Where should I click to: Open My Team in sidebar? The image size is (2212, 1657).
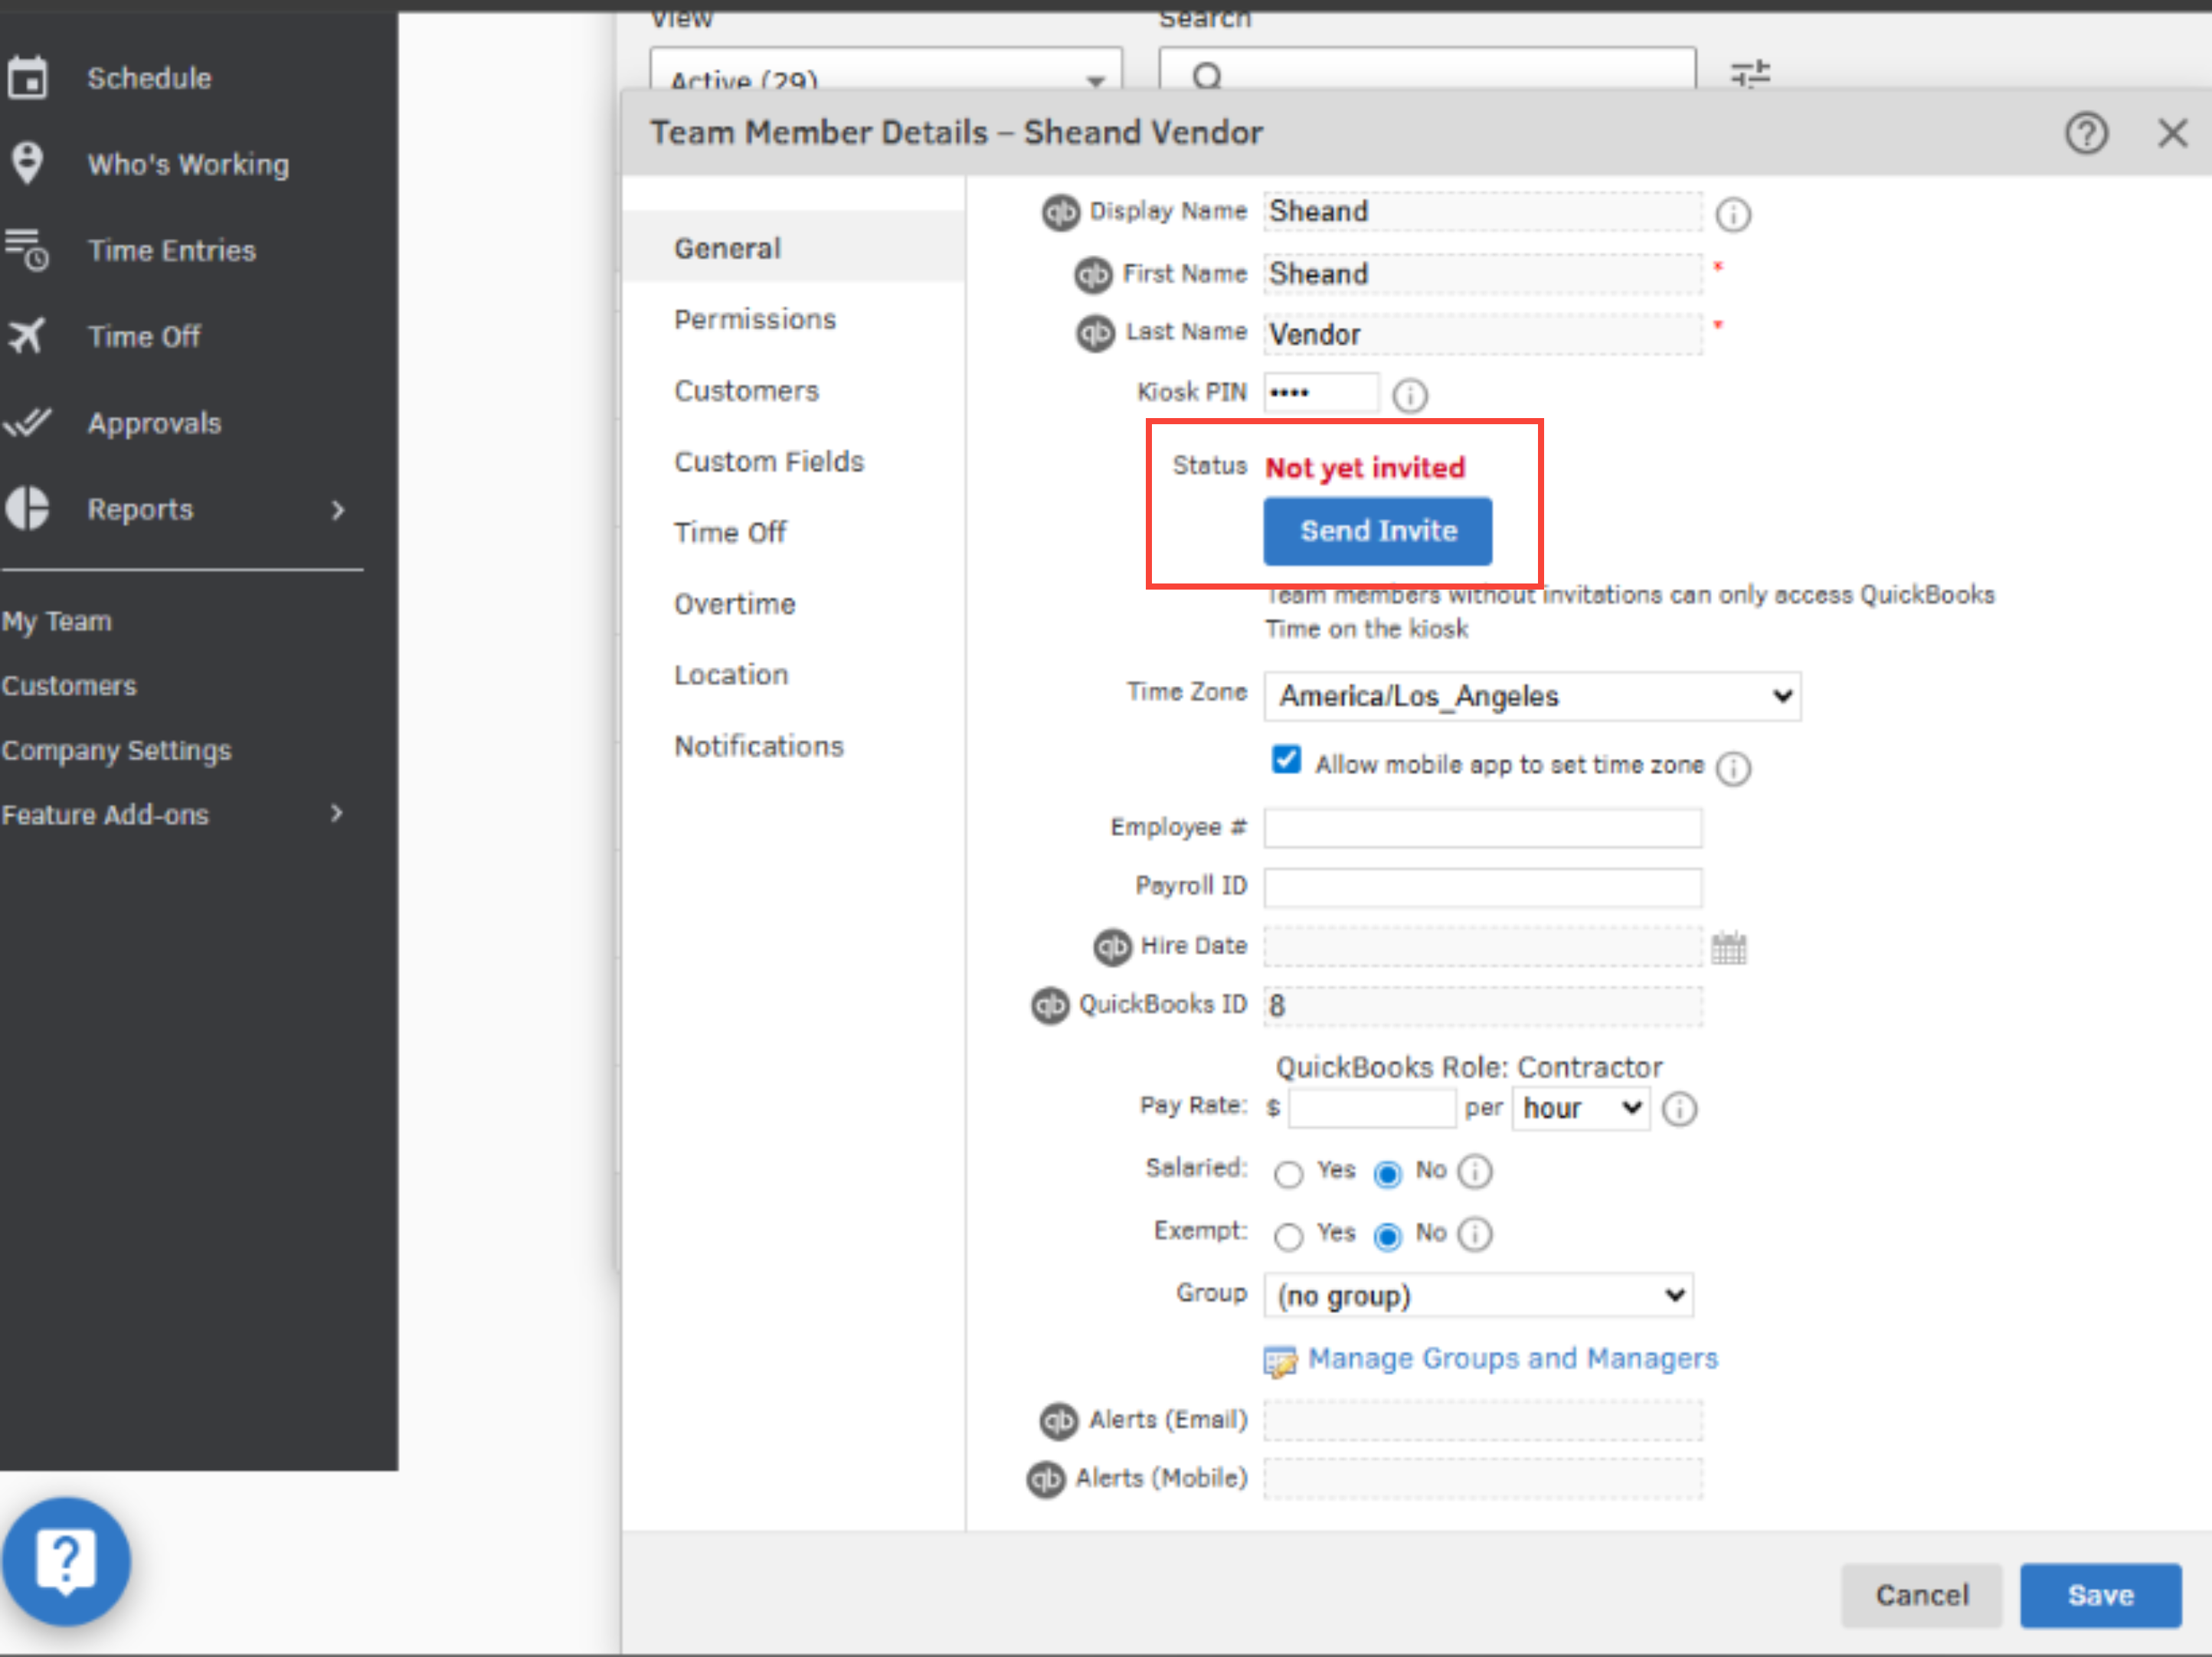57,621
